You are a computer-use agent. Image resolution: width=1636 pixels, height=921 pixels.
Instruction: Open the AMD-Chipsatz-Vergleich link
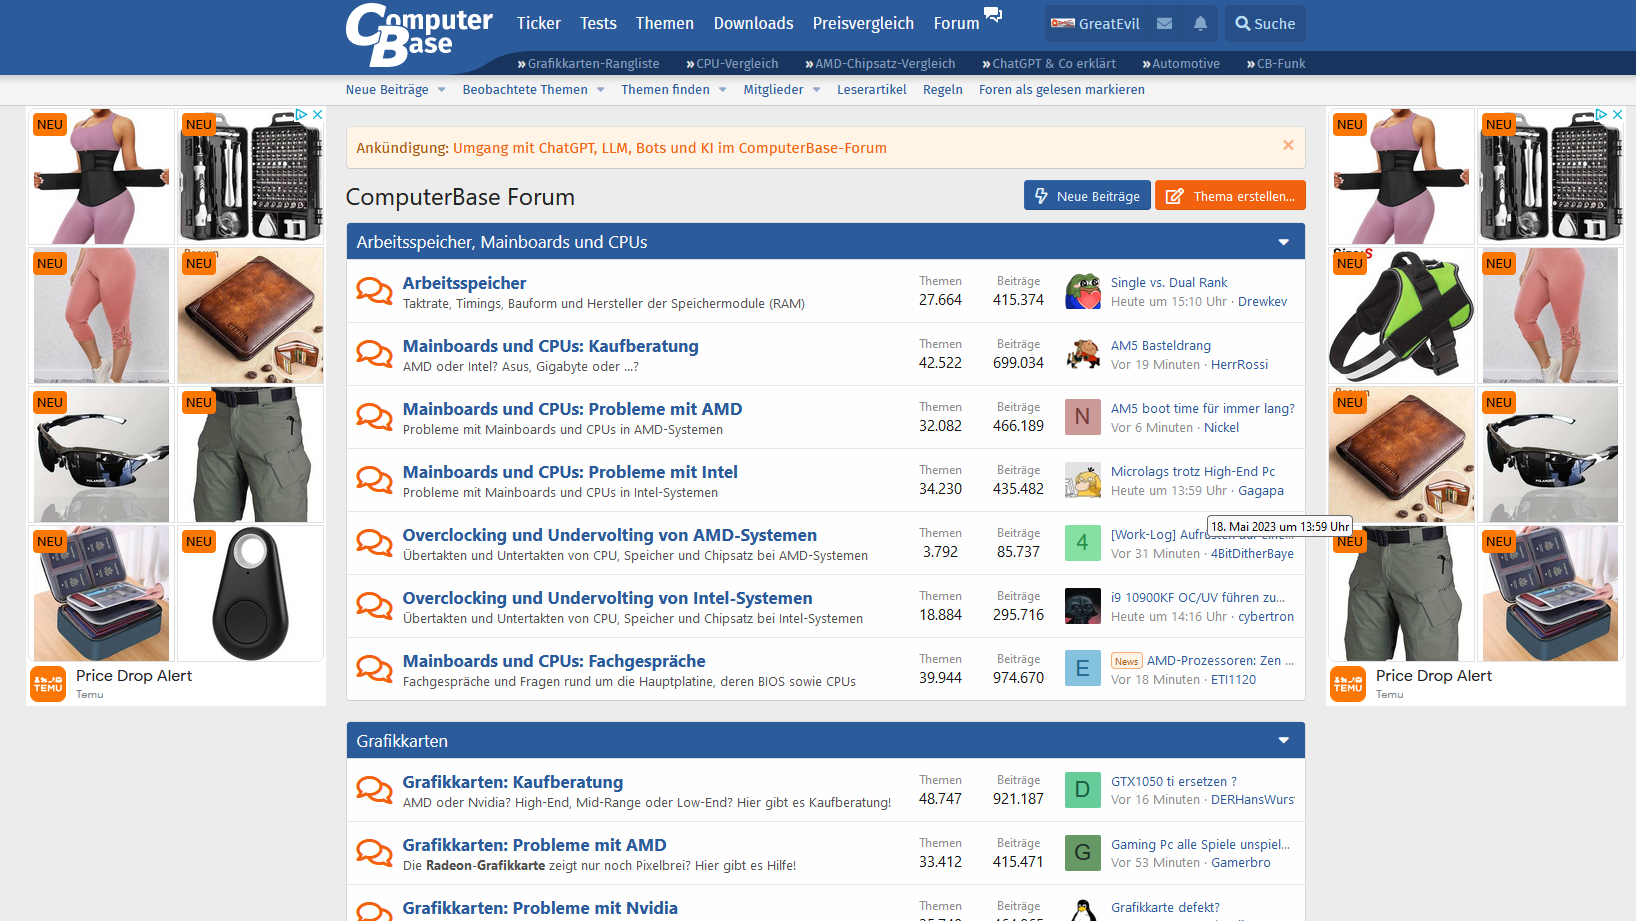(880, 63)
